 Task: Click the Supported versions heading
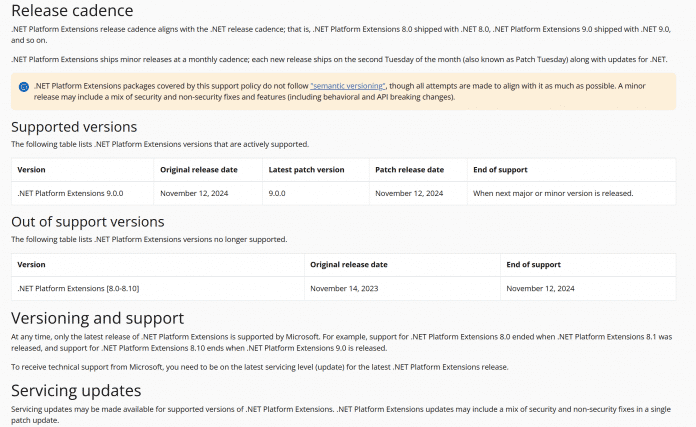(x=74, y=127)
